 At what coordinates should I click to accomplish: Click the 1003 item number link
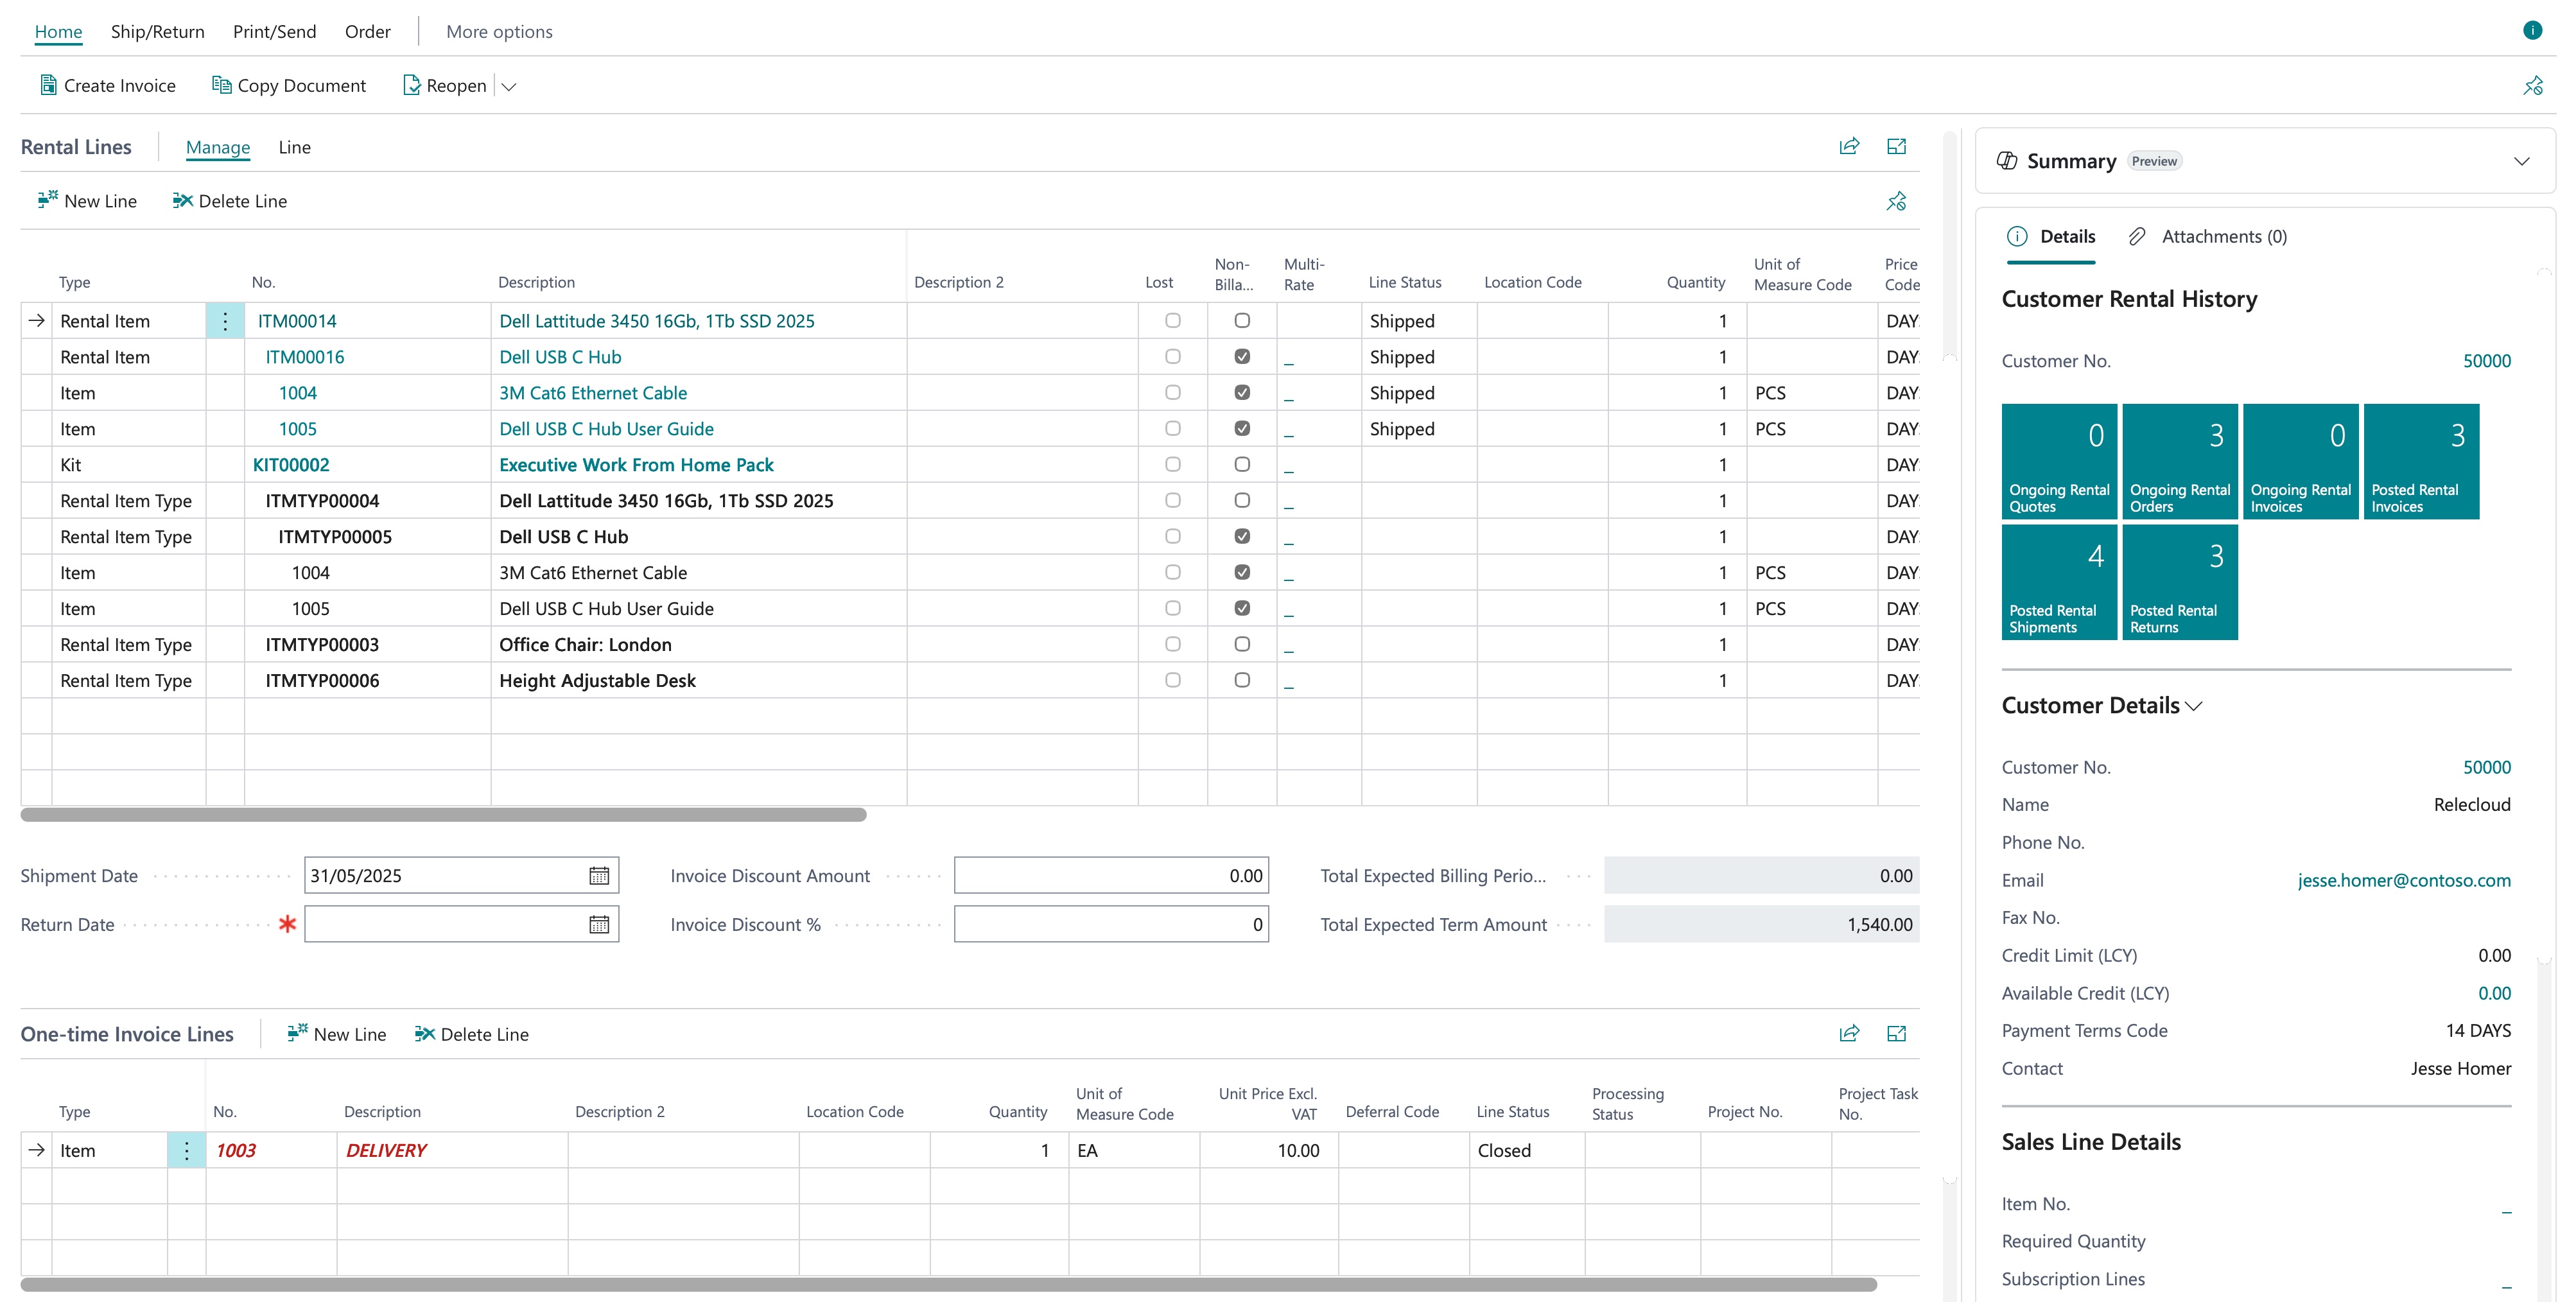[x=236, y=1150]
